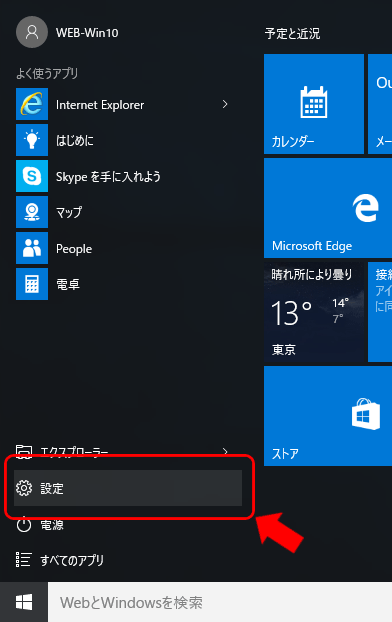Viewport: 392px width, 622px height.
Task: Click the WEB-Win10 user name
Action: 87,33
